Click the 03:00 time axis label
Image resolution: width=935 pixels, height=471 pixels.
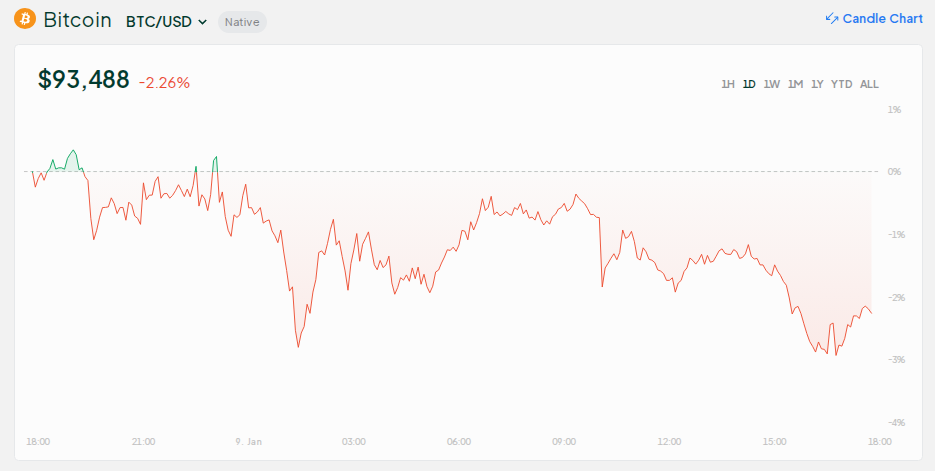[x=353, y=441]
